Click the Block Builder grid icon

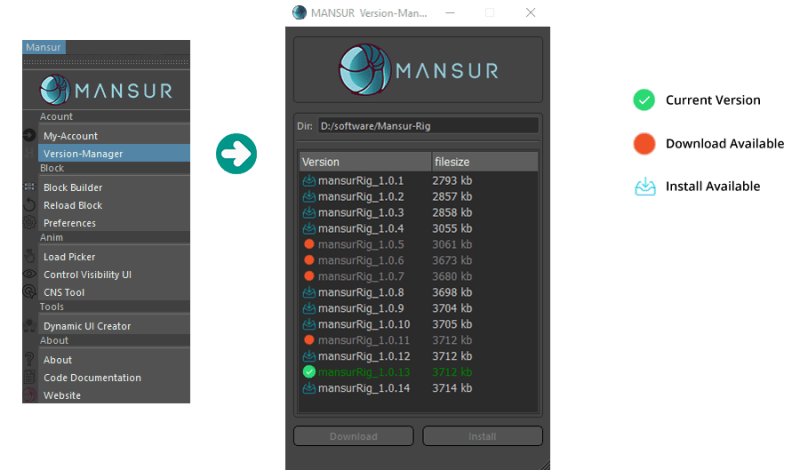point(30,187)
